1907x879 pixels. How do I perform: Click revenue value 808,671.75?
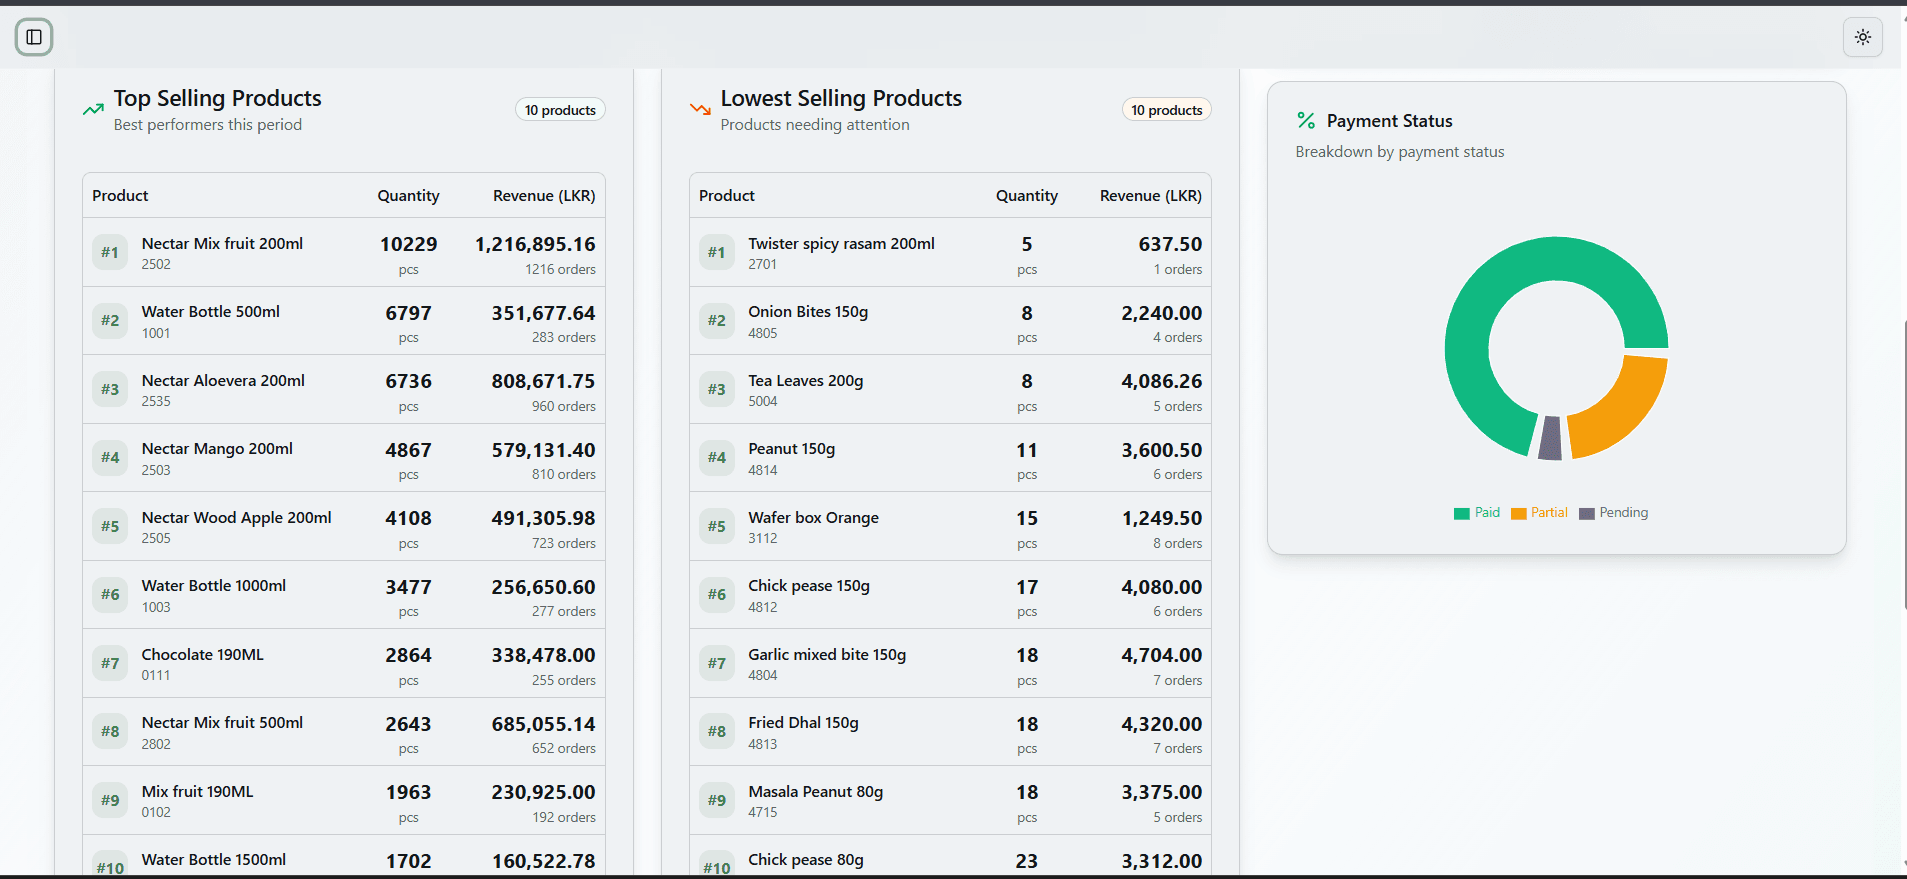point(543,381)
